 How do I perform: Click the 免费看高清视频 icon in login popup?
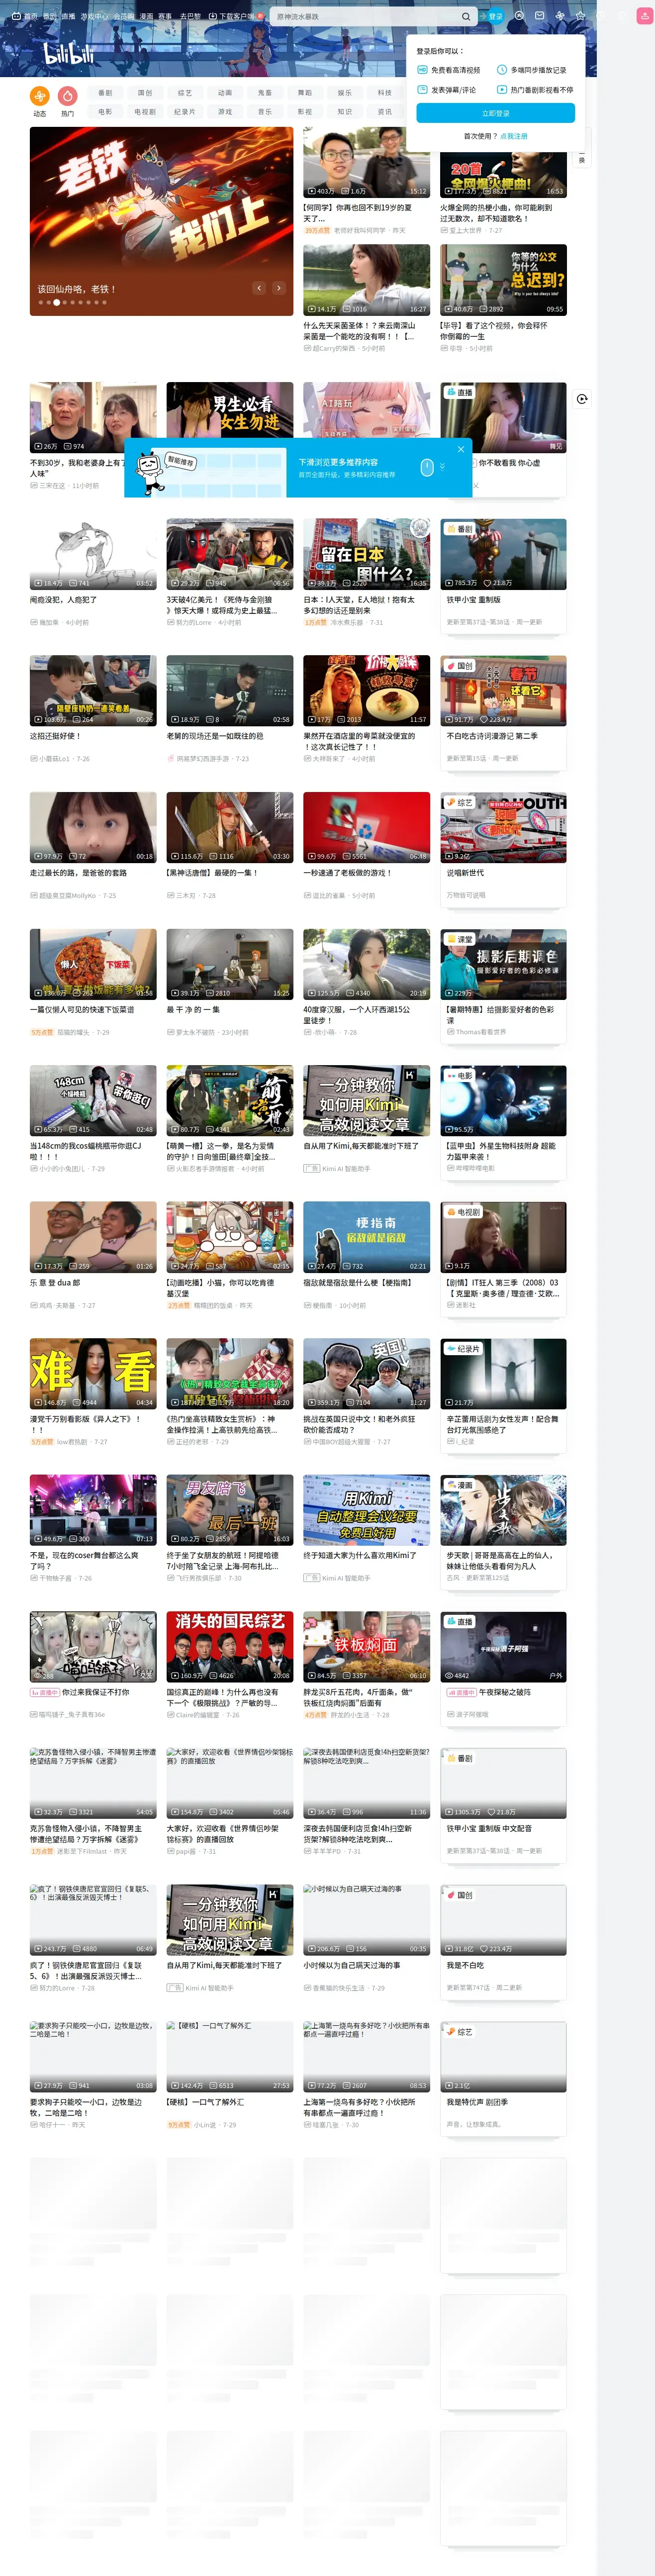[x=423, y=70]
